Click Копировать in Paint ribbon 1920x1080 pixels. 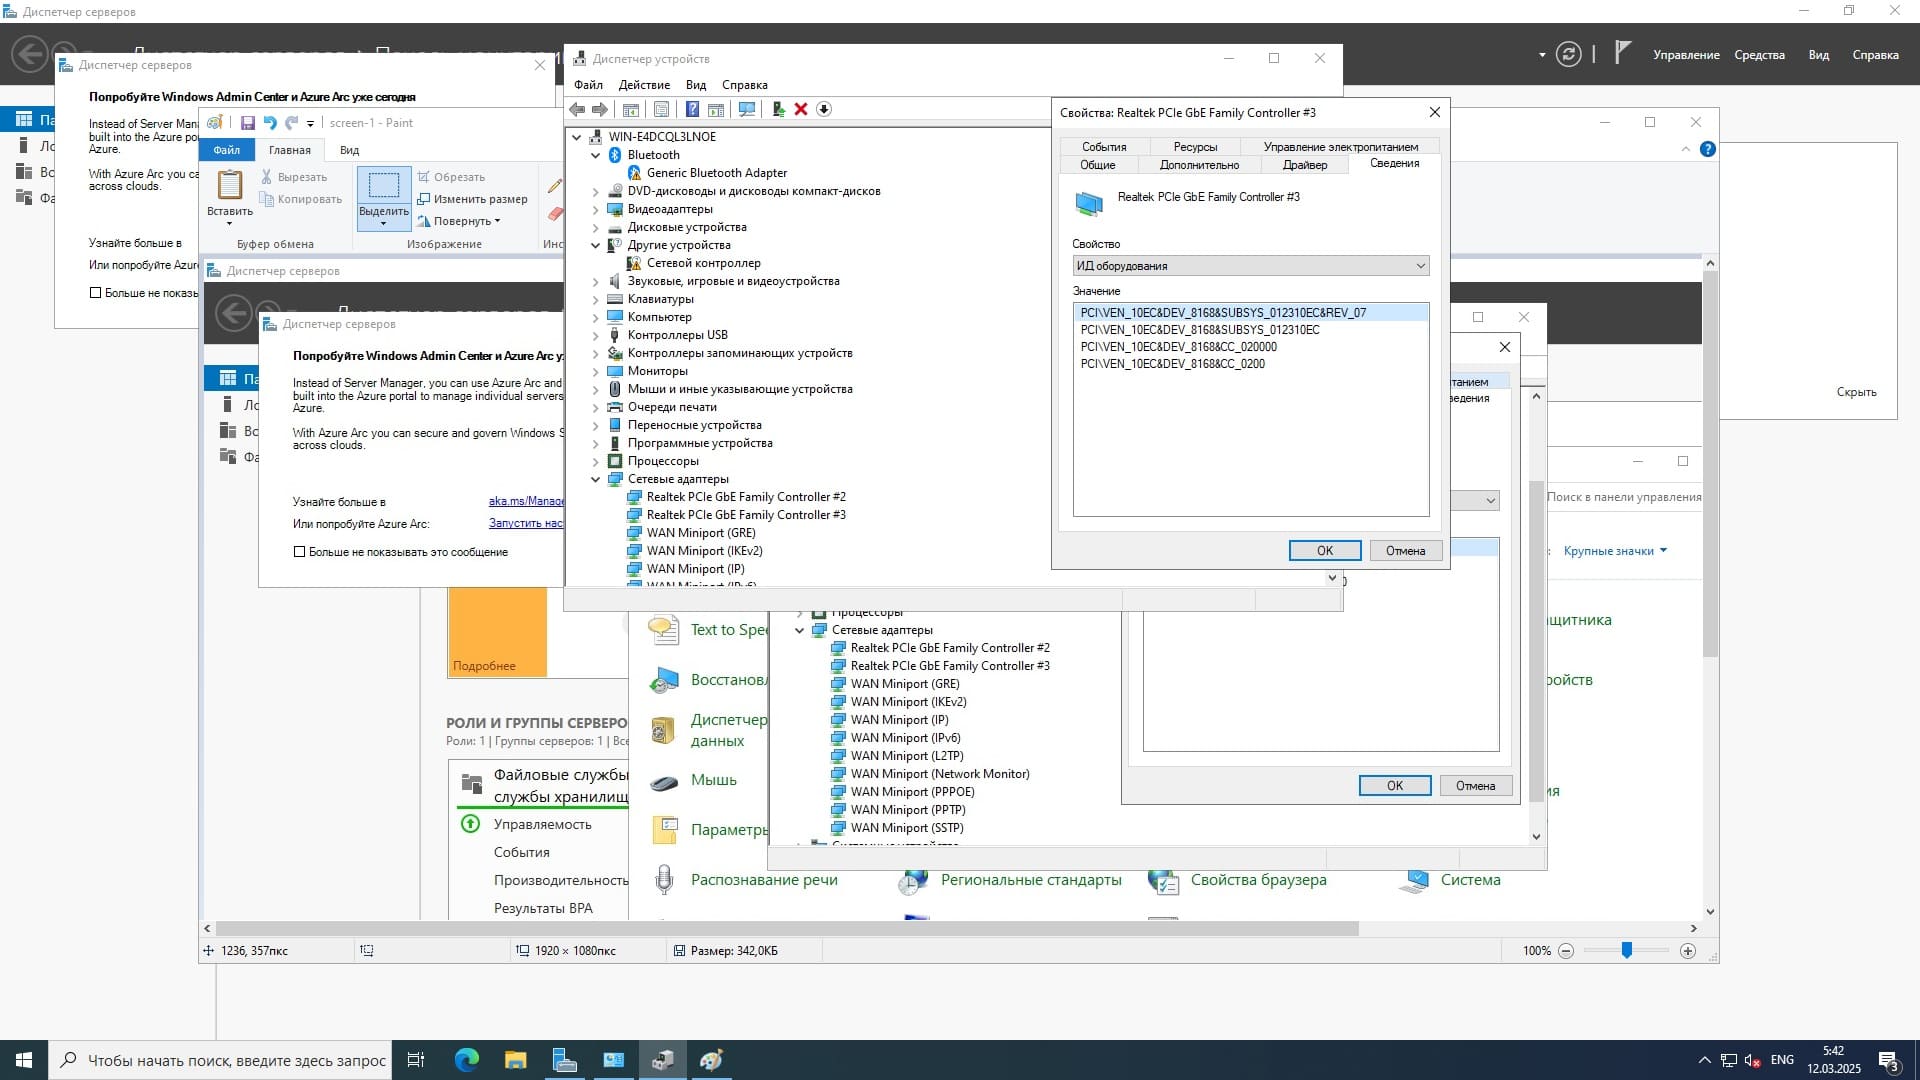(x=300, y=199)
